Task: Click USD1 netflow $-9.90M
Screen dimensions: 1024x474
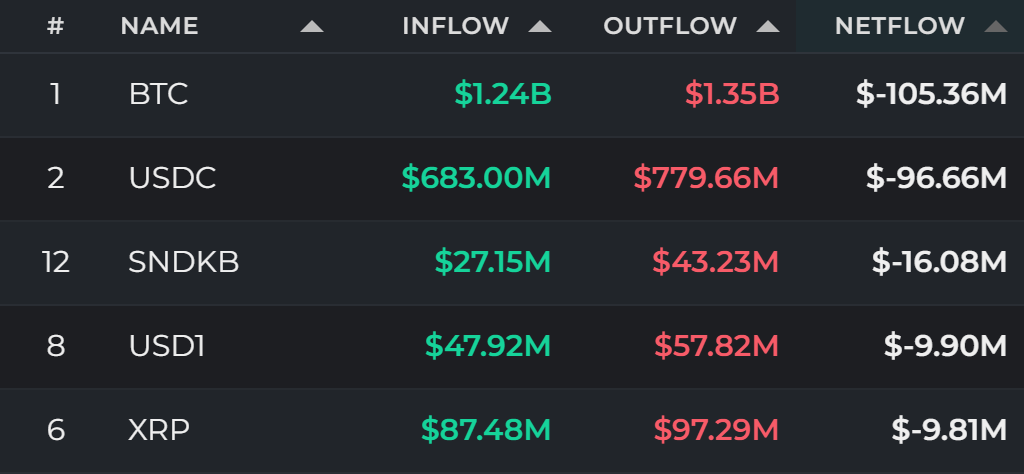Action: click(x=946, y=346)
